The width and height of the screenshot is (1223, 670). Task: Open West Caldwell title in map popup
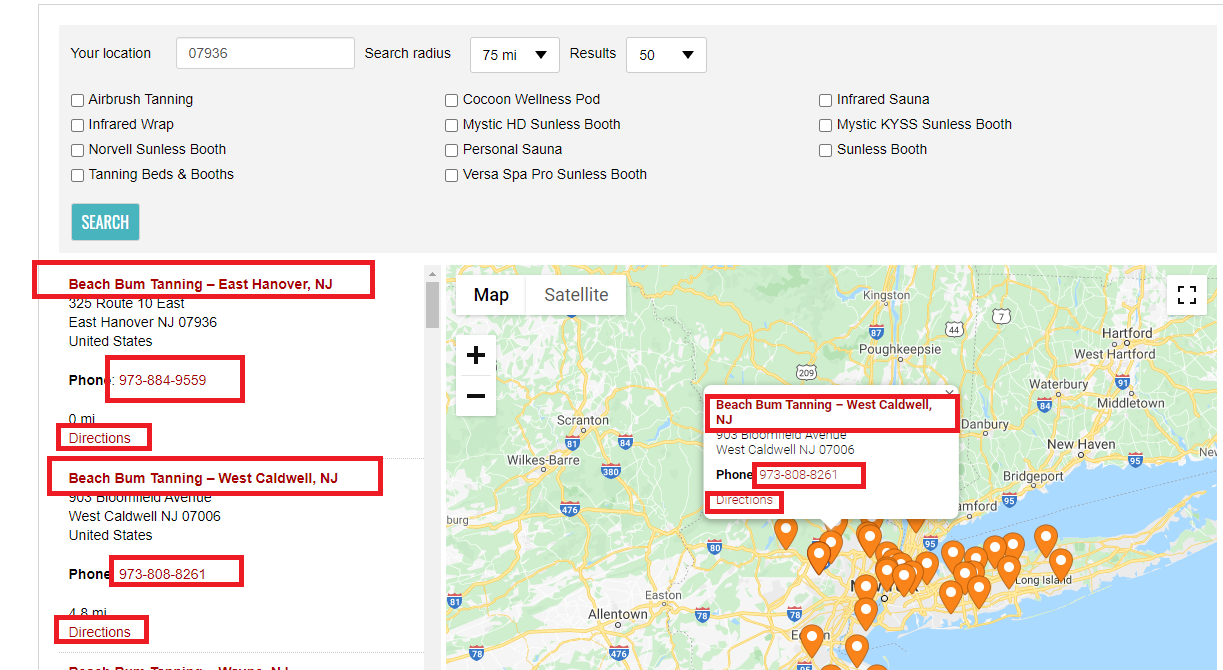824,412
